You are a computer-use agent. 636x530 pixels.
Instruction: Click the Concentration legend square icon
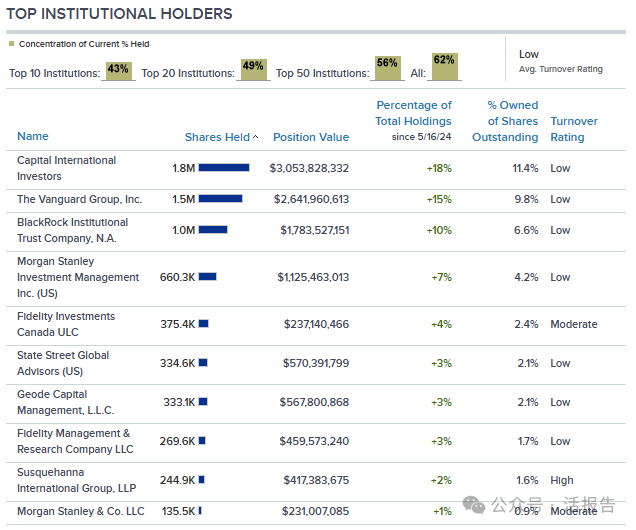coord(12,44)
